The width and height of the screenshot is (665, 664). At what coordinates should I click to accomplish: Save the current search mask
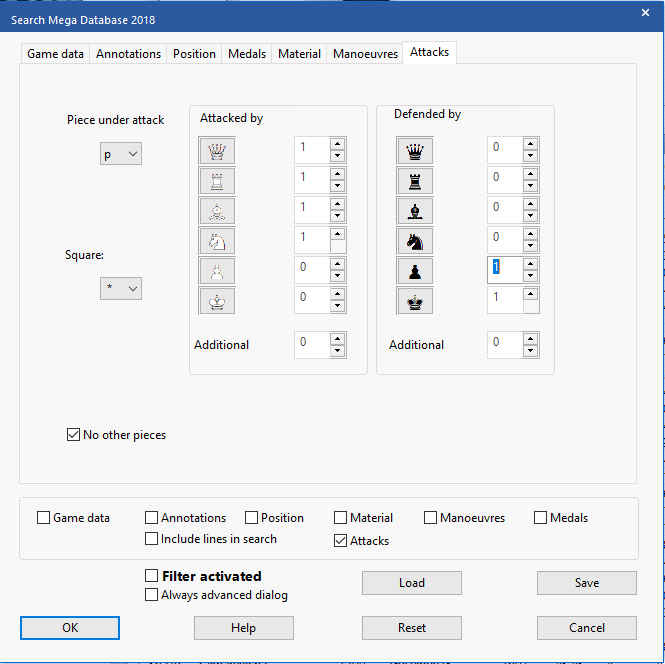click(587, 583)
